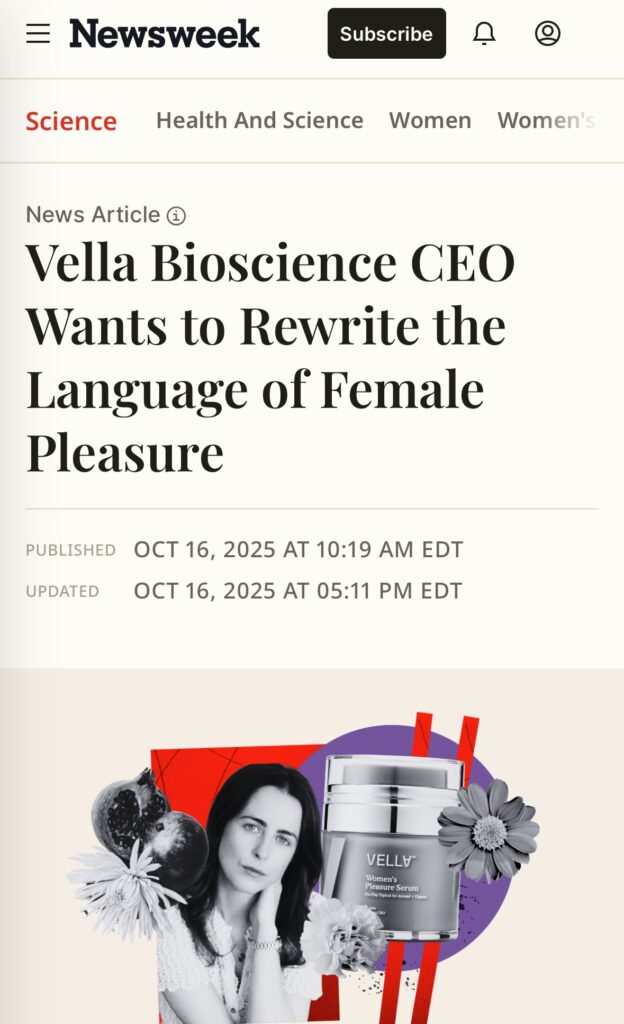Go to Health And Science topic
The height and width of the screenshot is (1024, 624).
(x=259, y=121)
